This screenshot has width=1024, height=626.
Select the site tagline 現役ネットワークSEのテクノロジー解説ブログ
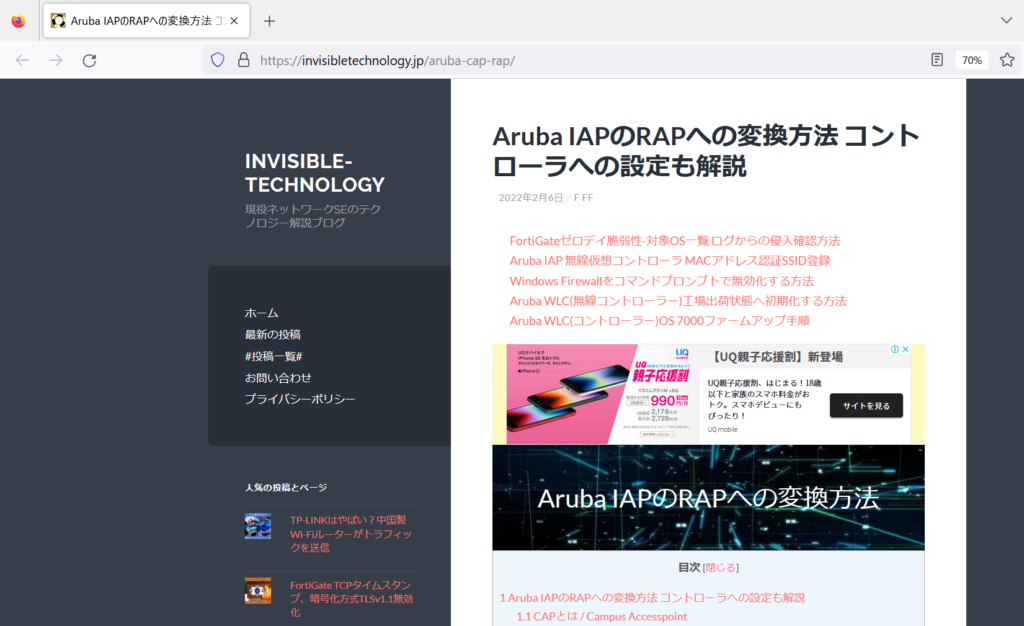tap(313, 216)
